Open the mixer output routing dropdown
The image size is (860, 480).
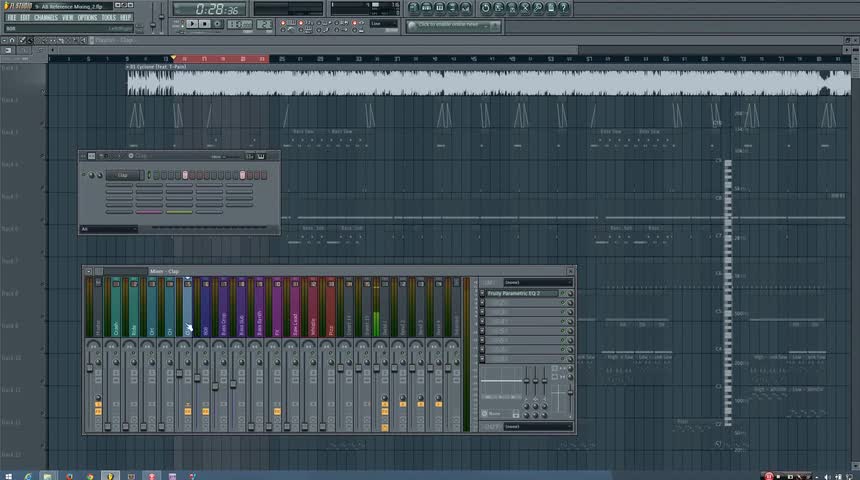(538, 426)
